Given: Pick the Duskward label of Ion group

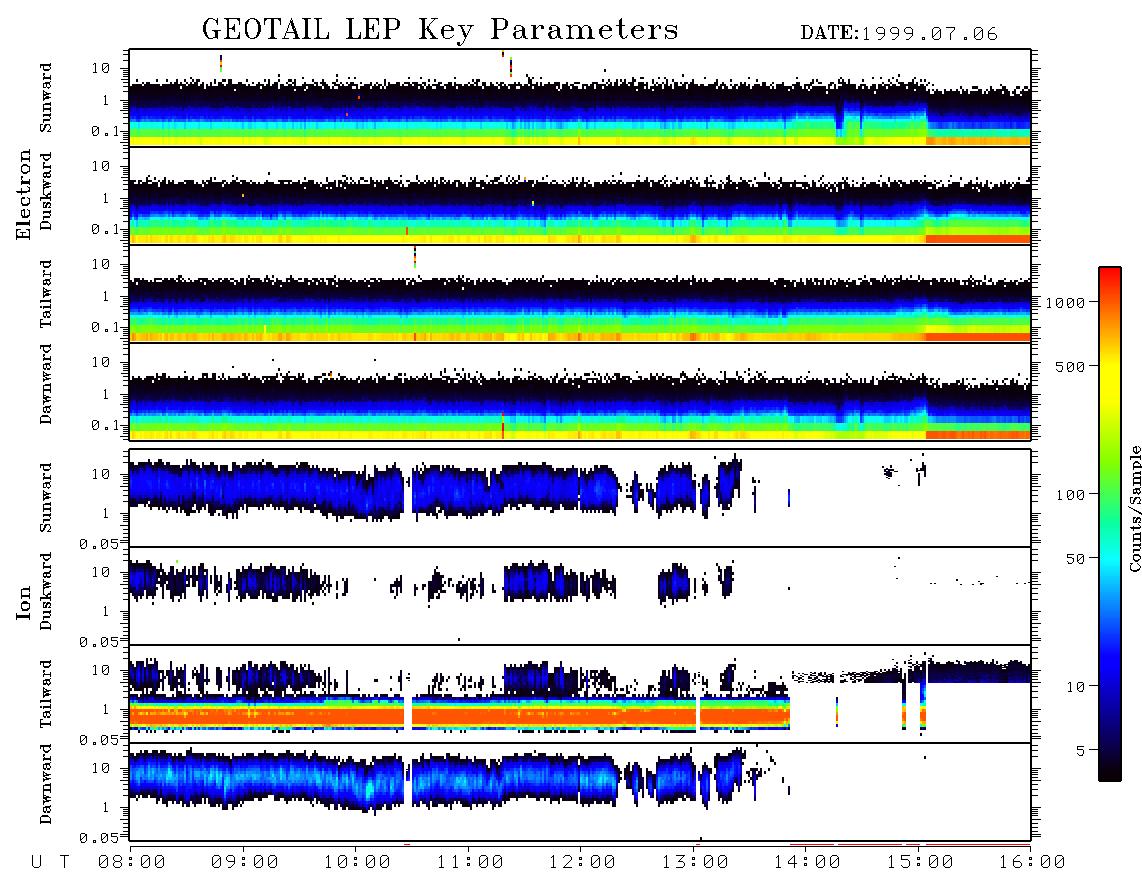Looking at the screenshot, I should click(46, 591).
